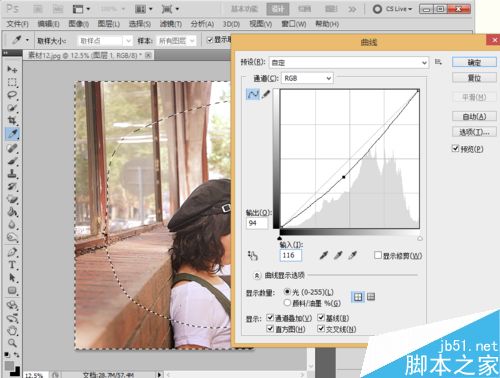Open the 滤镜(T) menu
Image resolution: width=500 pixels, height=378 pixels.
pos(171,24)
